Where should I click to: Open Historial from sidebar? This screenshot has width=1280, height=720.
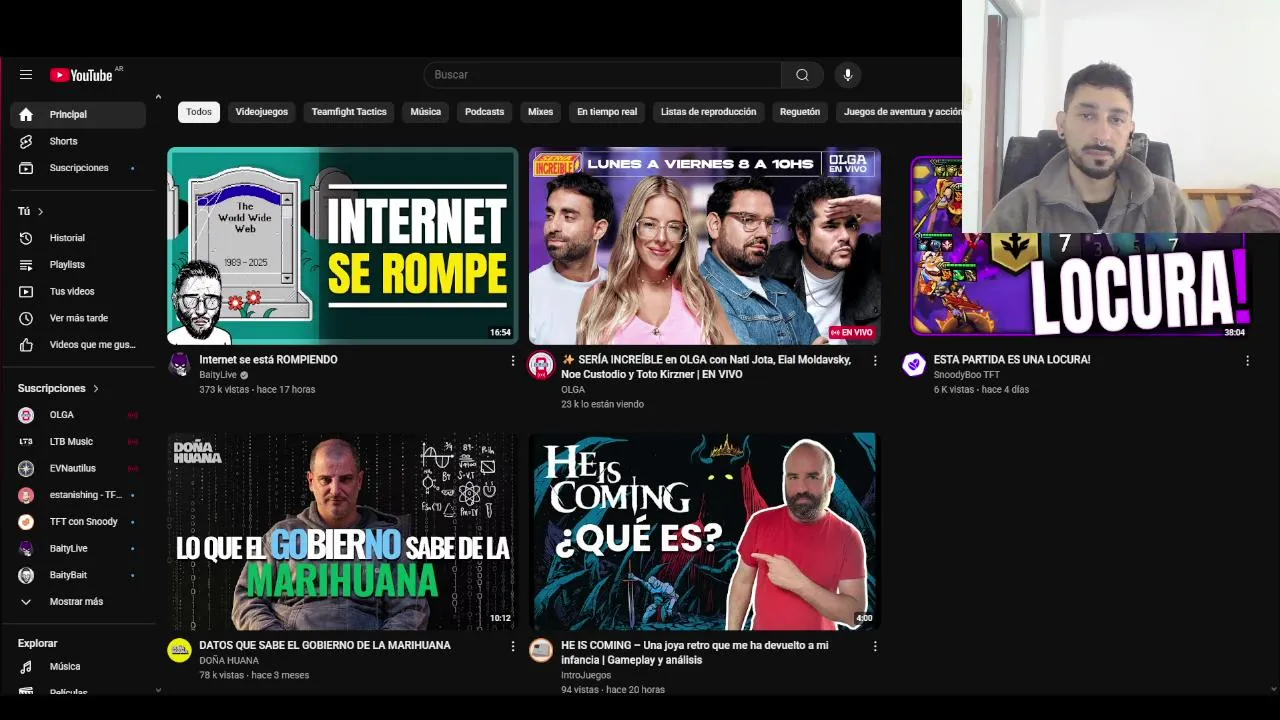pyautogui.click(x=78, y=238)
